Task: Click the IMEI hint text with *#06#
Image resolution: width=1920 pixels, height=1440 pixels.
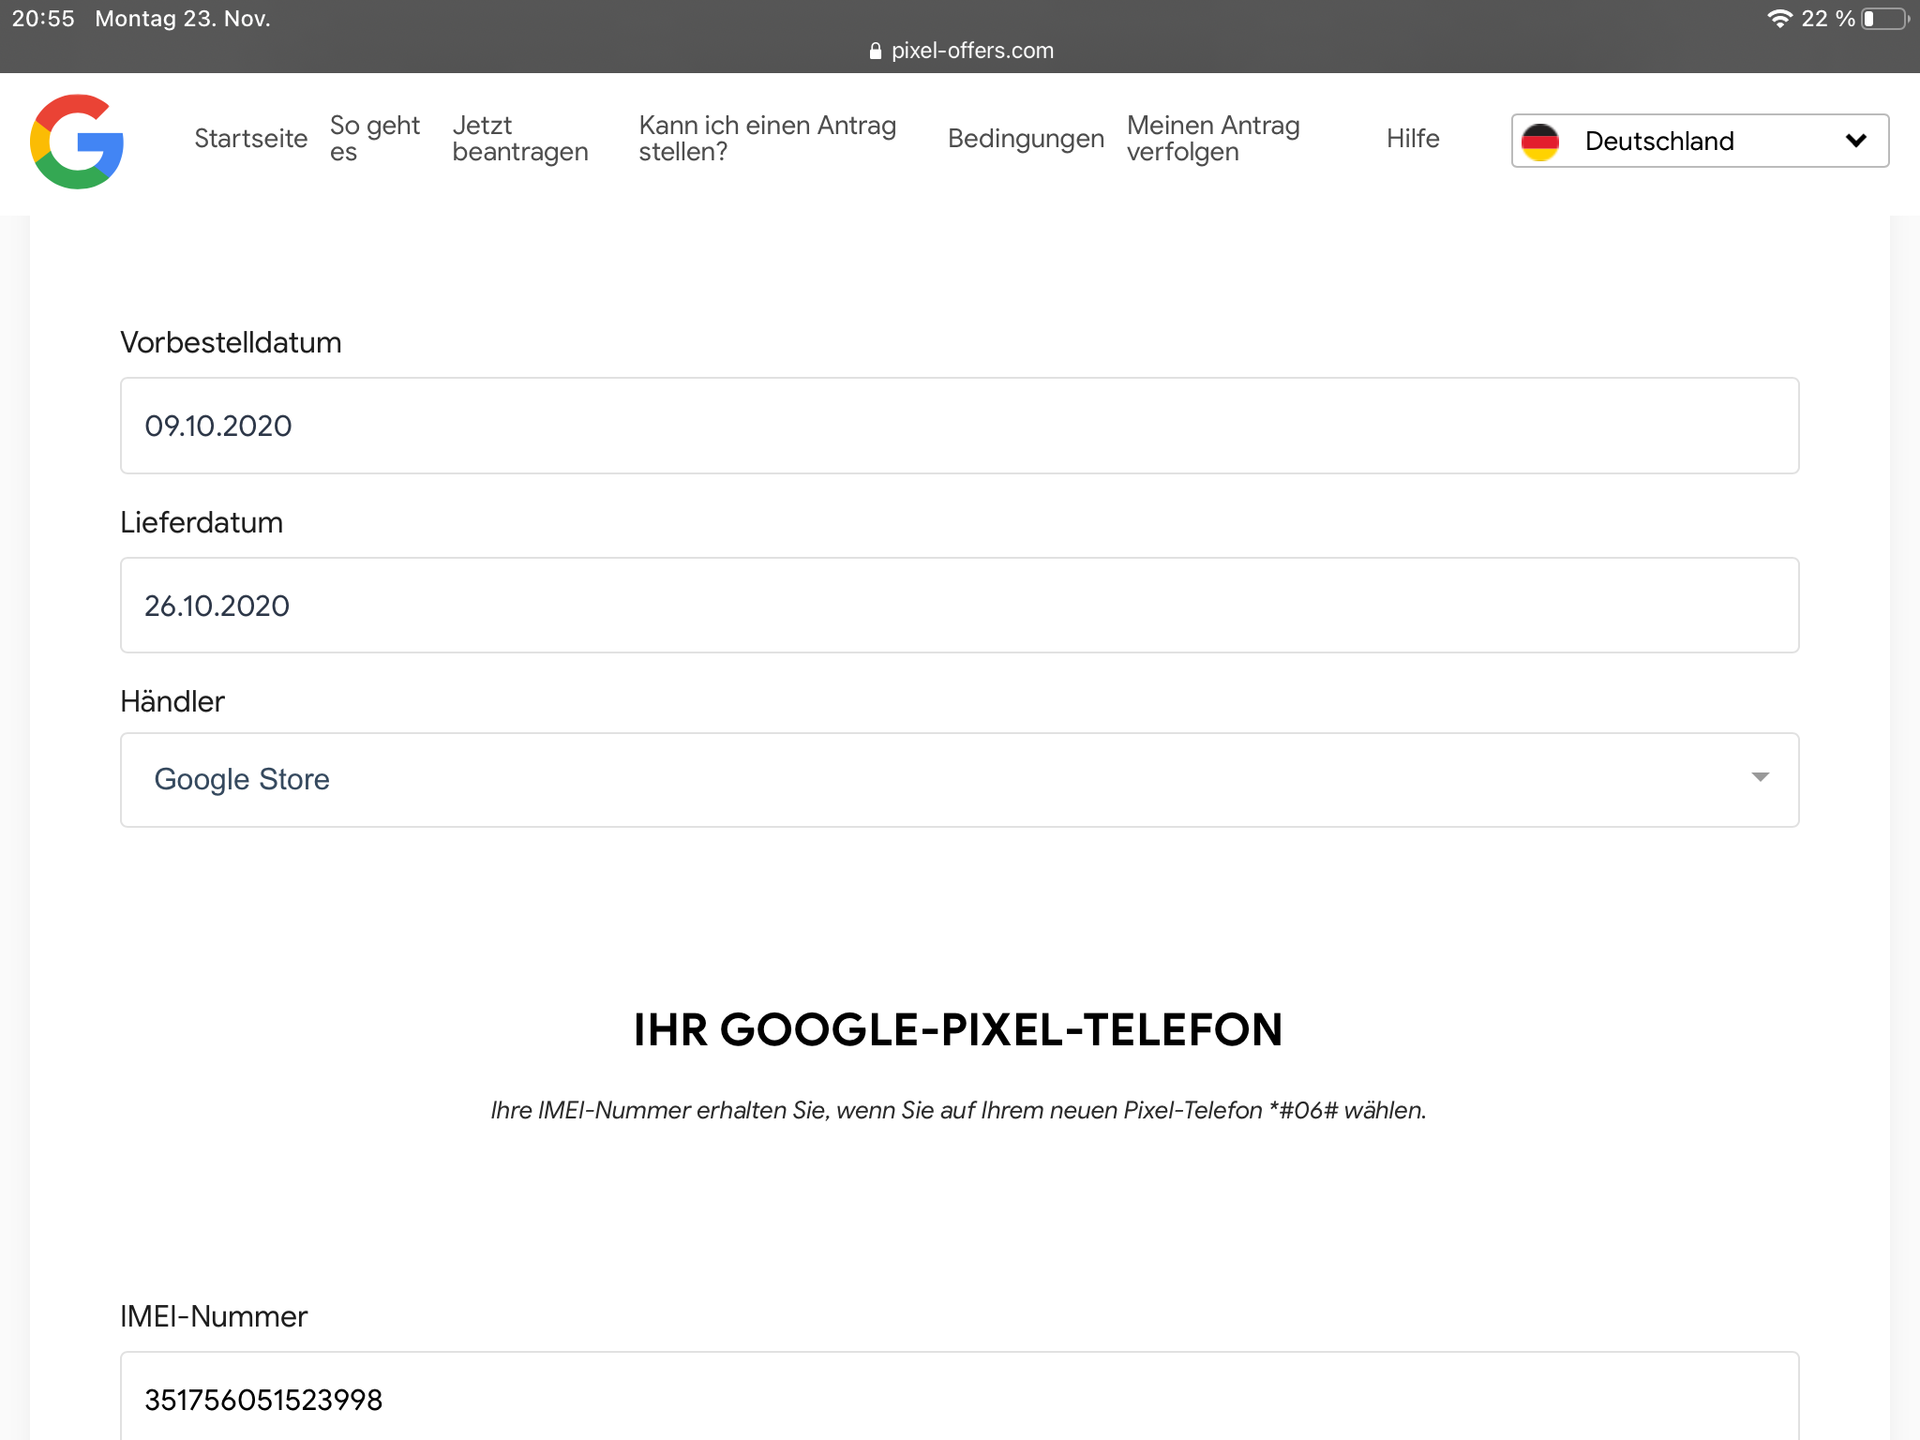Action: [x=958, y=1111]
